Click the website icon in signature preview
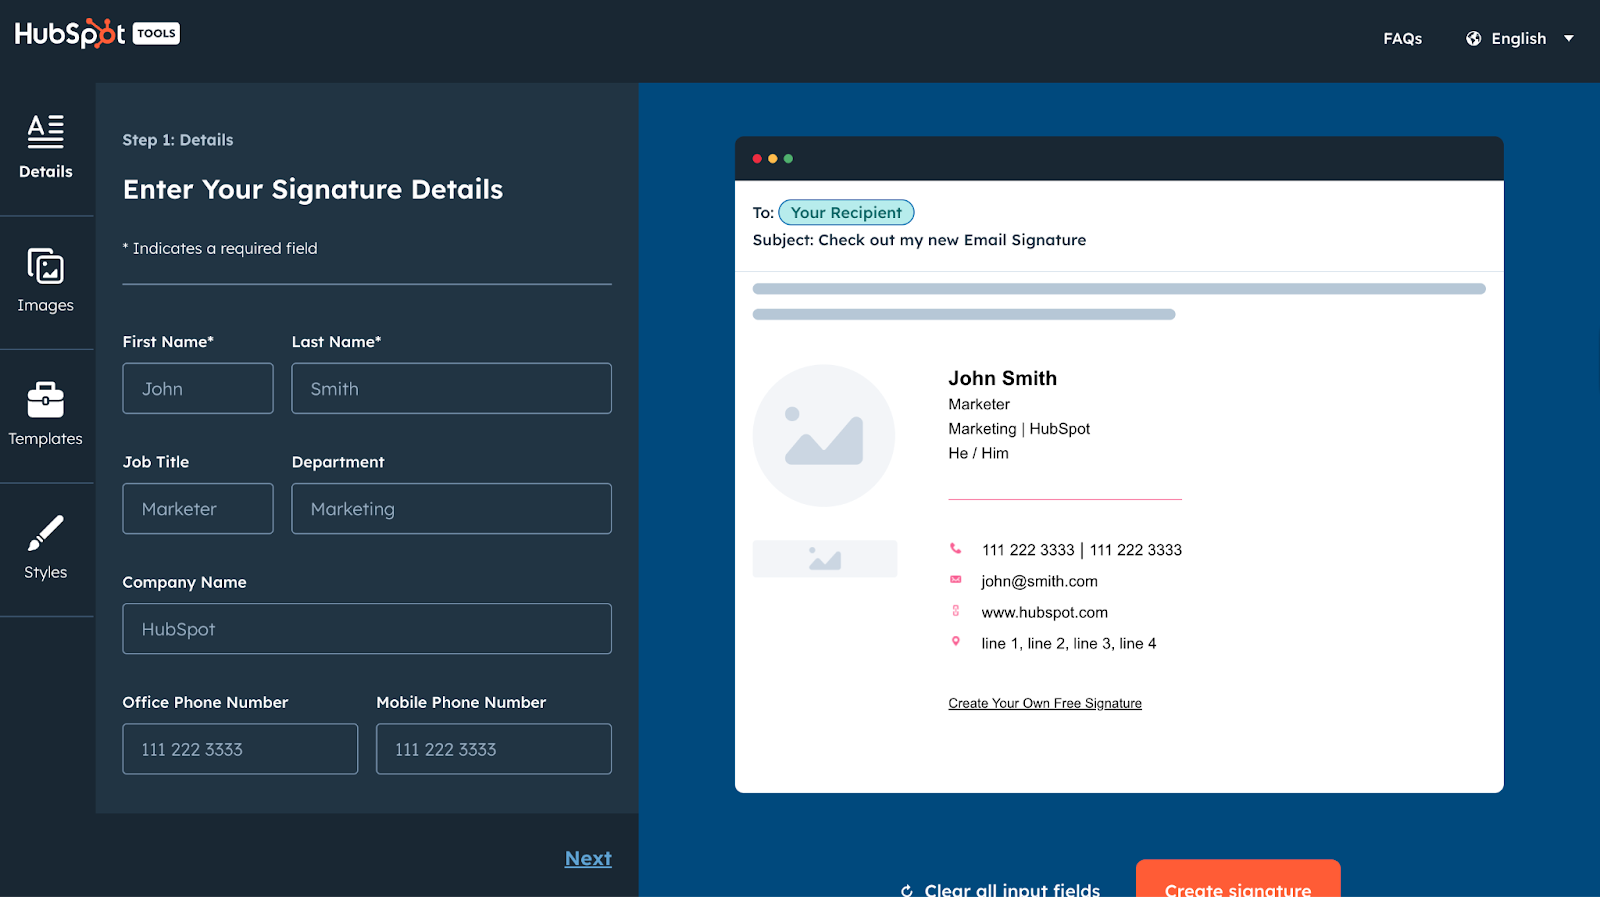Image resolution: width=1600 pixels, height=897 pixels. pos(956,611)
